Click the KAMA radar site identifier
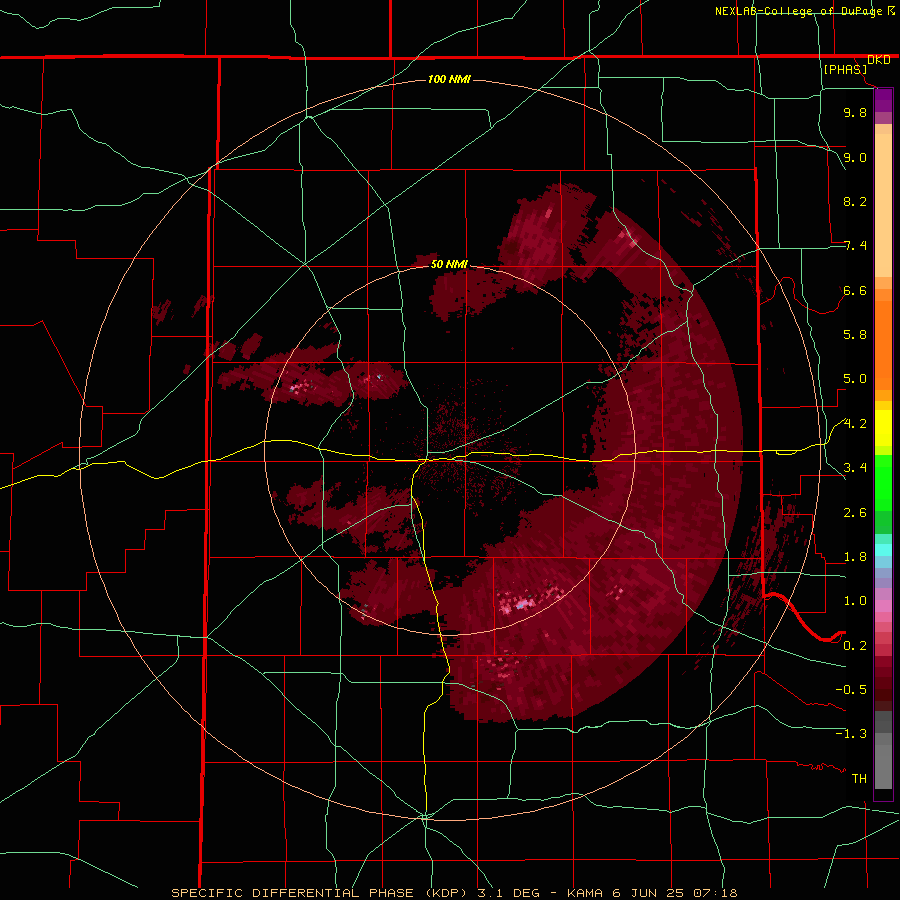 (585, 893)
